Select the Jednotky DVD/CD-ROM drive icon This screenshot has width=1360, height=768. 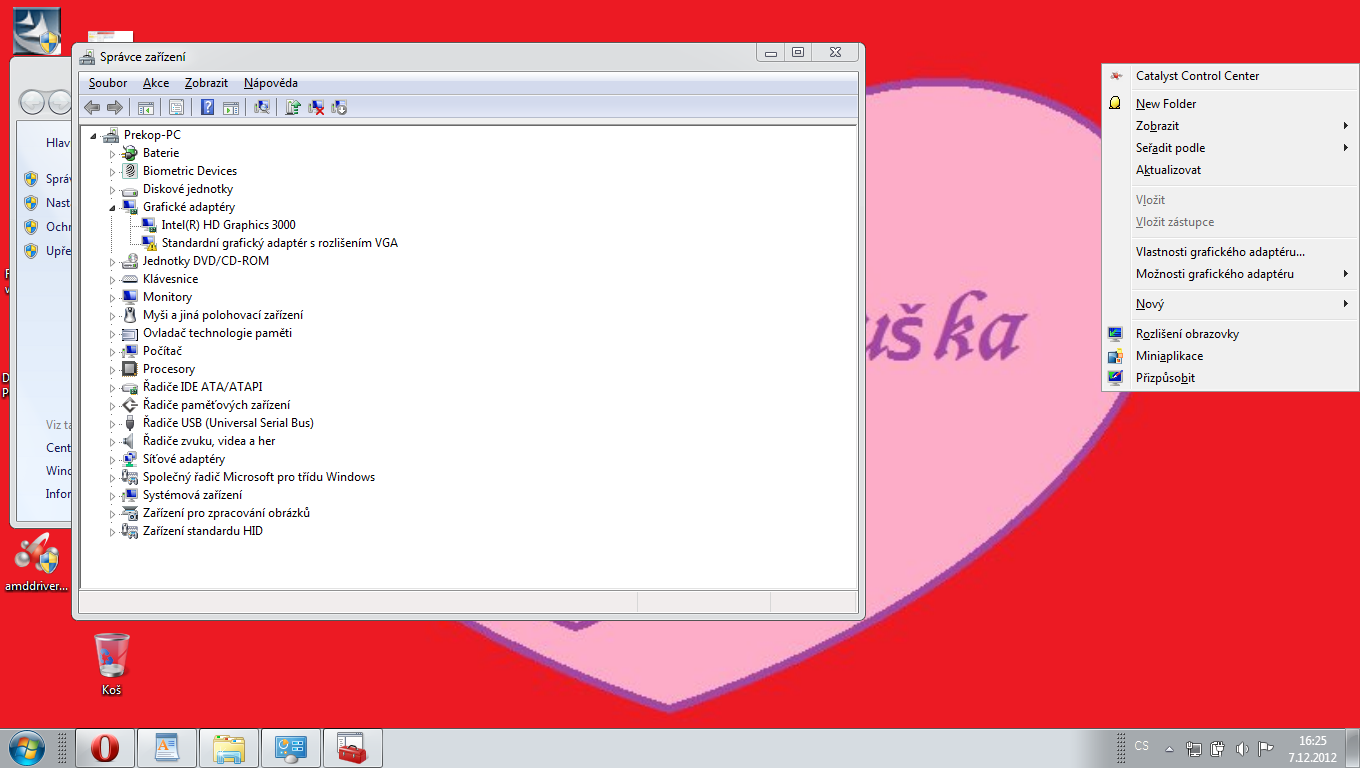128,261
